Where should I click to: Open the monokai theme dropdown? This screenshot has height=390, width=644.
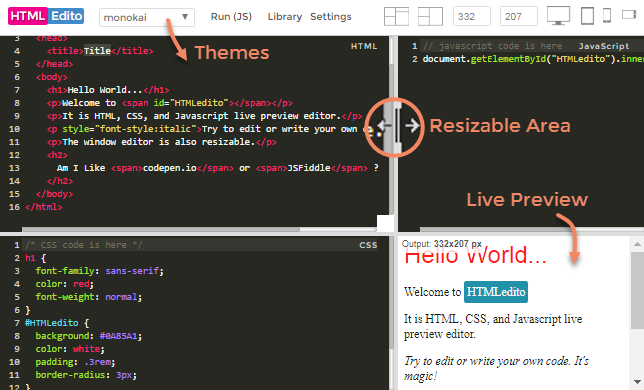(147, 17)
